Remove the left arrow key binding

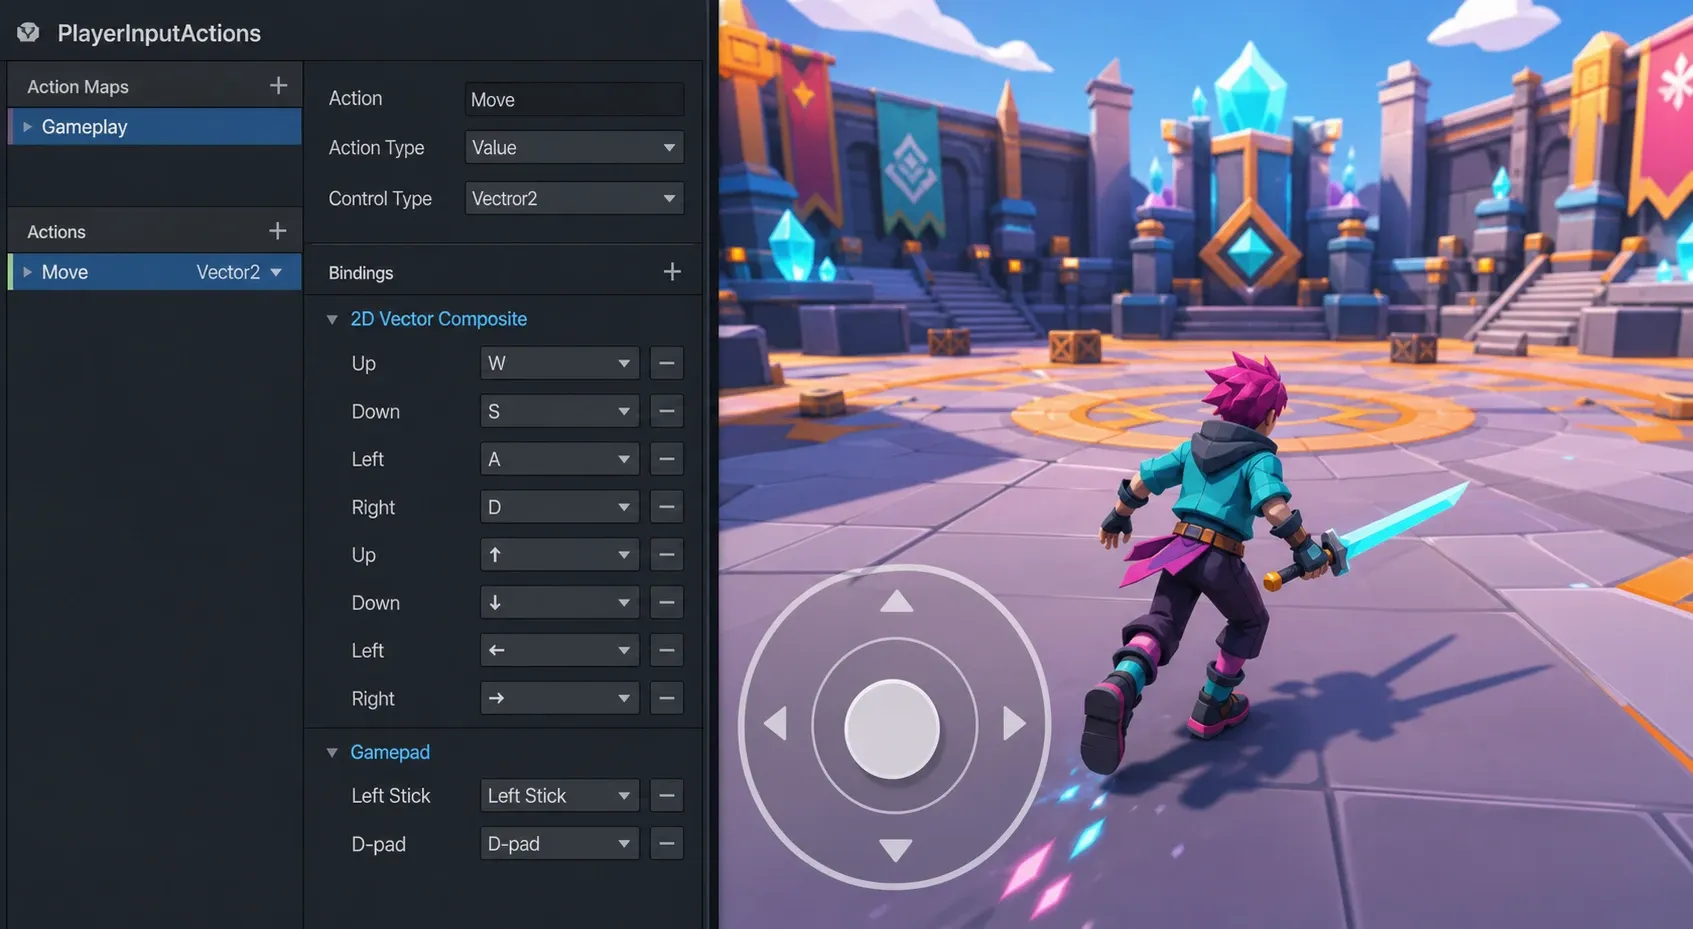click(x=667, y=651)
